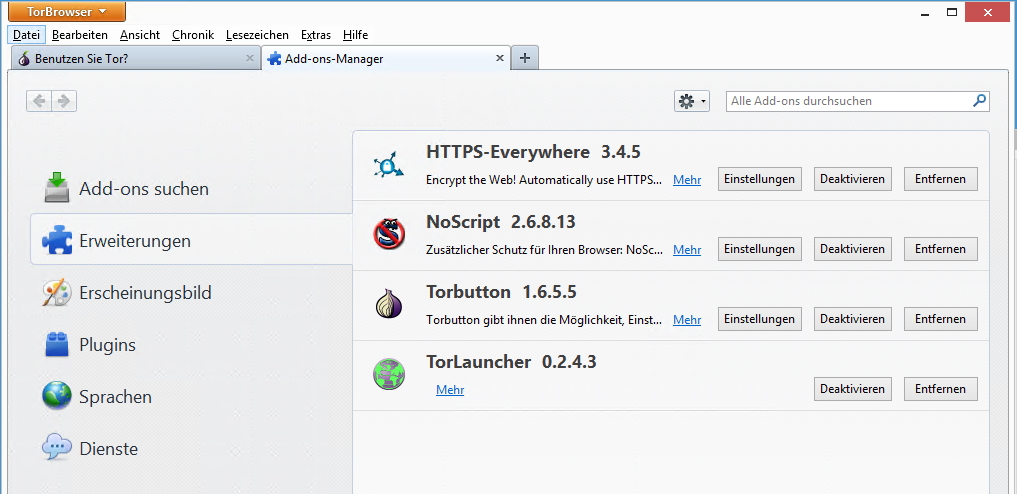The width and height of the screenshot is (1017, 494).
Task: Click Deaktivieren for TorLauncher
Action: point(853,389)
